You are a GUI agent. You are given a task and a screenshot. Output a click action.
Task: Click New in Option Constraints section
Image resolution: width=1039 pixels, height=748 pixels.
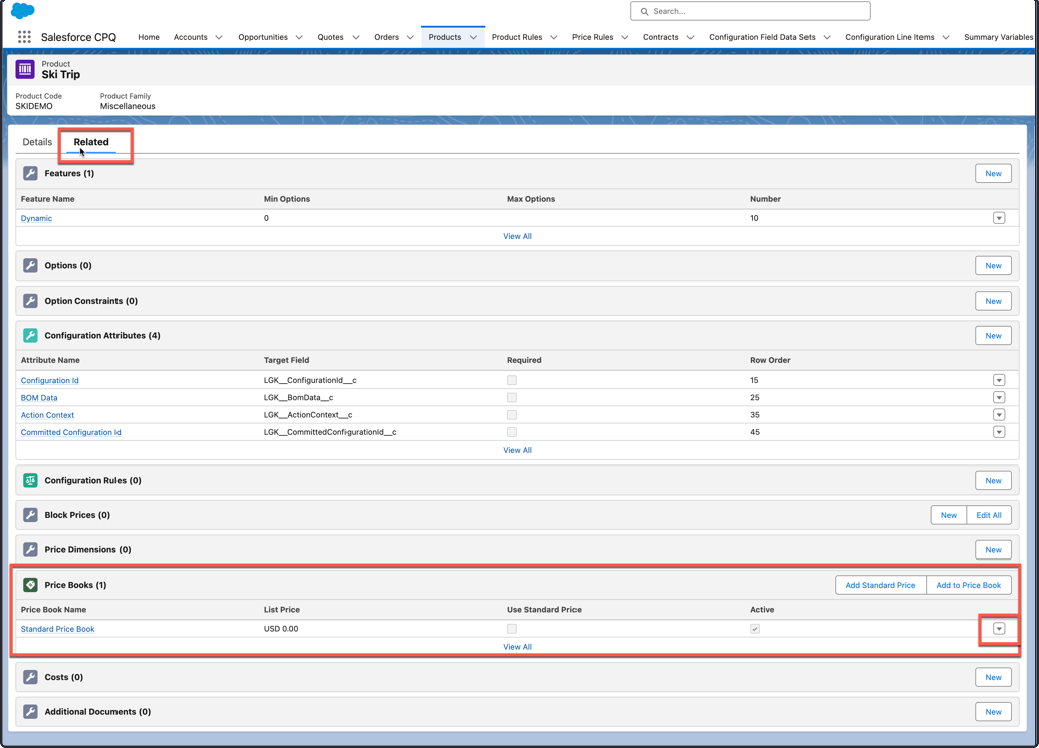click(x=993, y=301)
